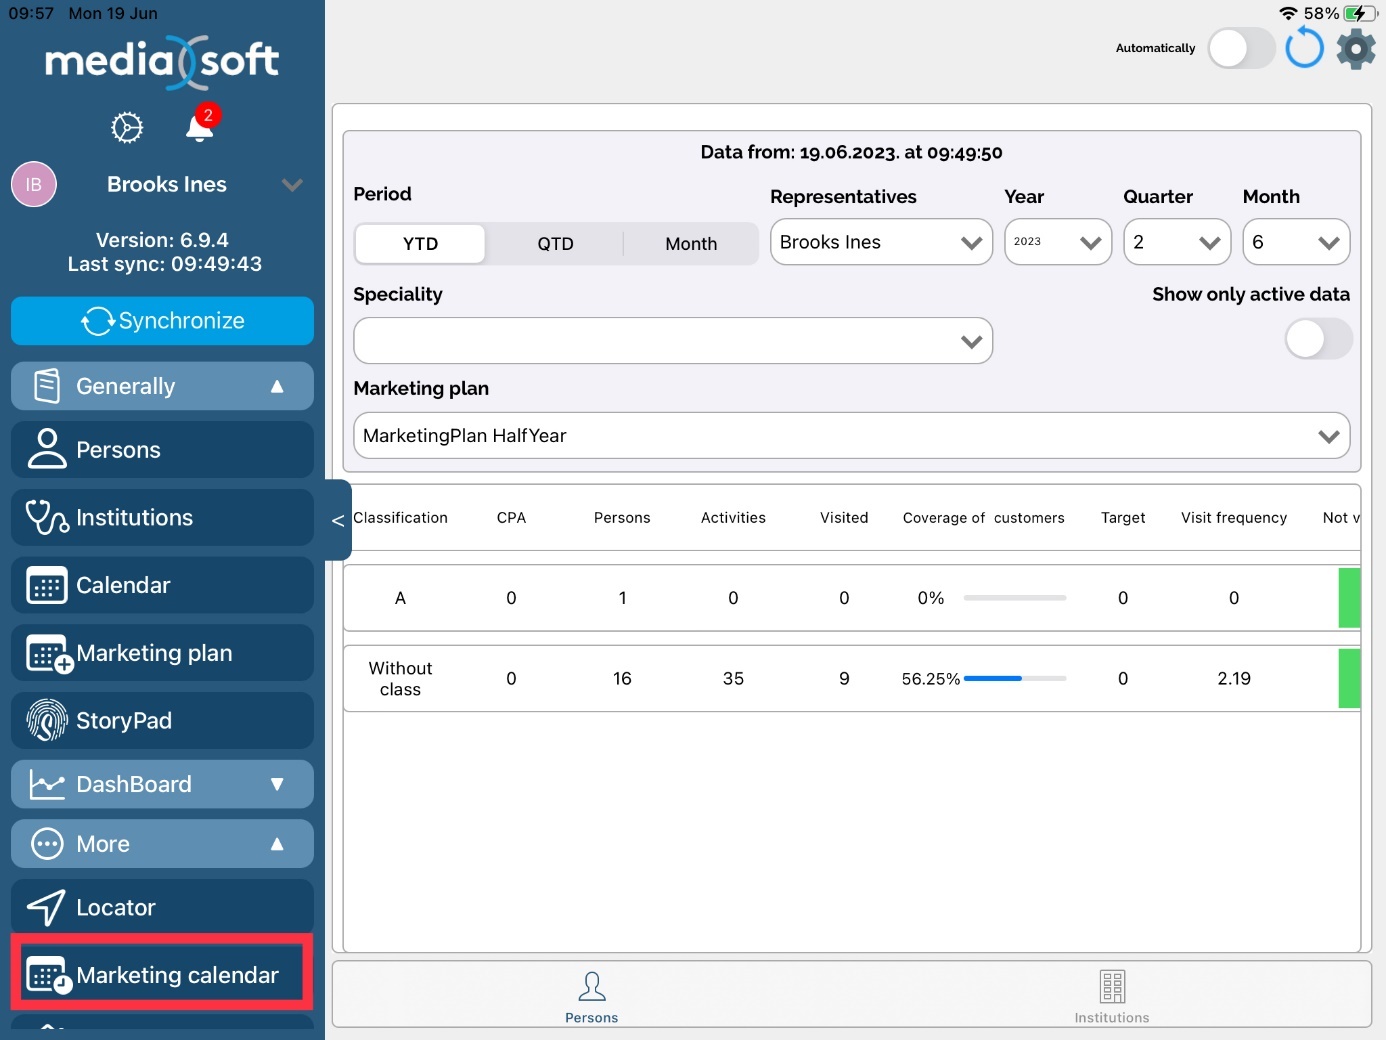The image size is (1386, 1040).
Task: Collapse the sidebar with the arrow handle
Action: coord(338,520)
